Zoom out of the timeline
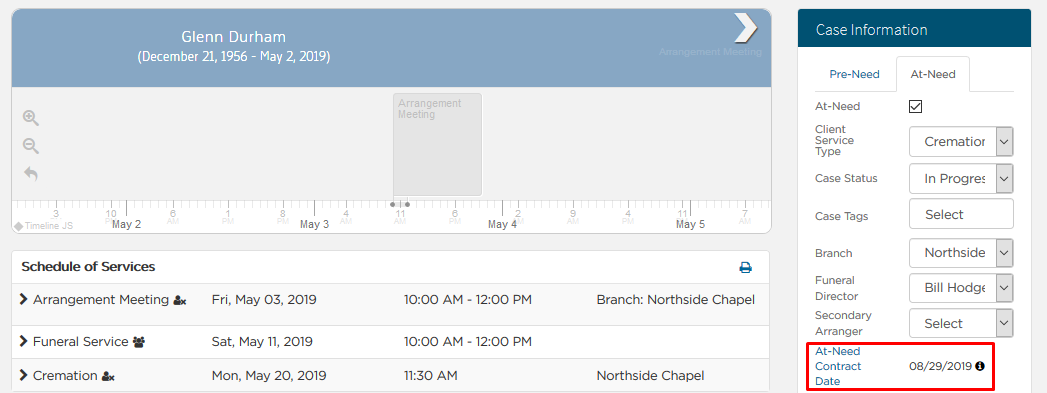Image resolution: width=1047 pixels, height=393 pixels. 31,146
